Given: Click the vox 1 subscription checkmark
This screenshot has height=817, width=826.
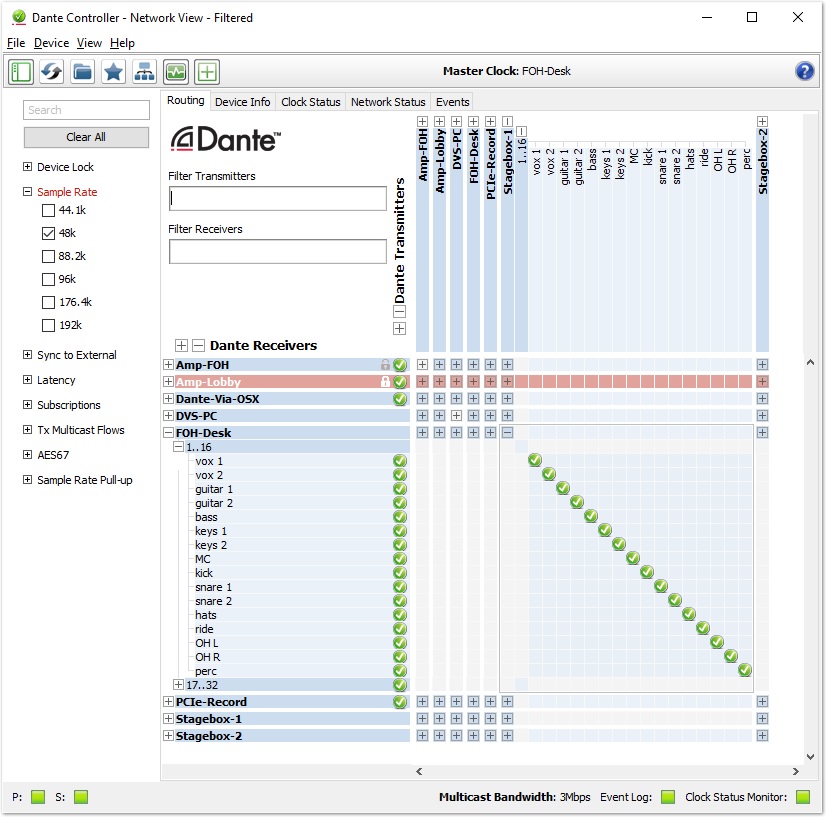Looking at the screenshot, I should [535, 460].
